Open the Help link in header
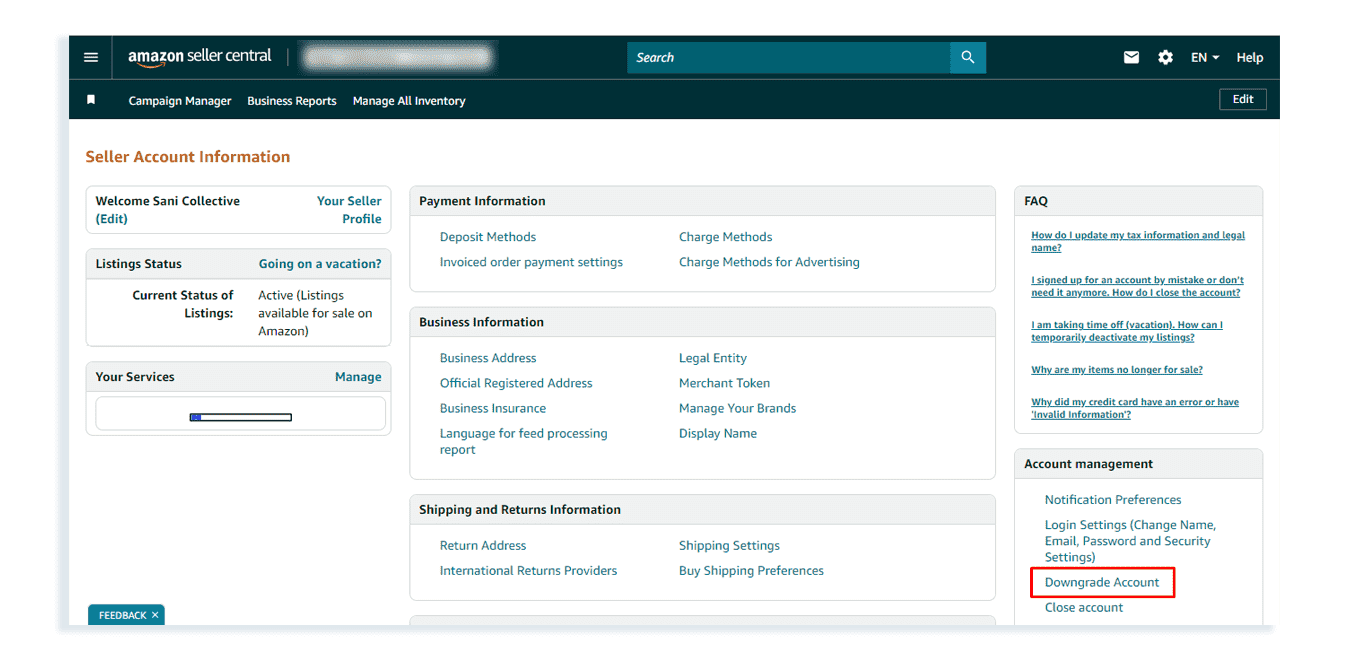Screen dimensions: 1349x659 coord(1249,57)
